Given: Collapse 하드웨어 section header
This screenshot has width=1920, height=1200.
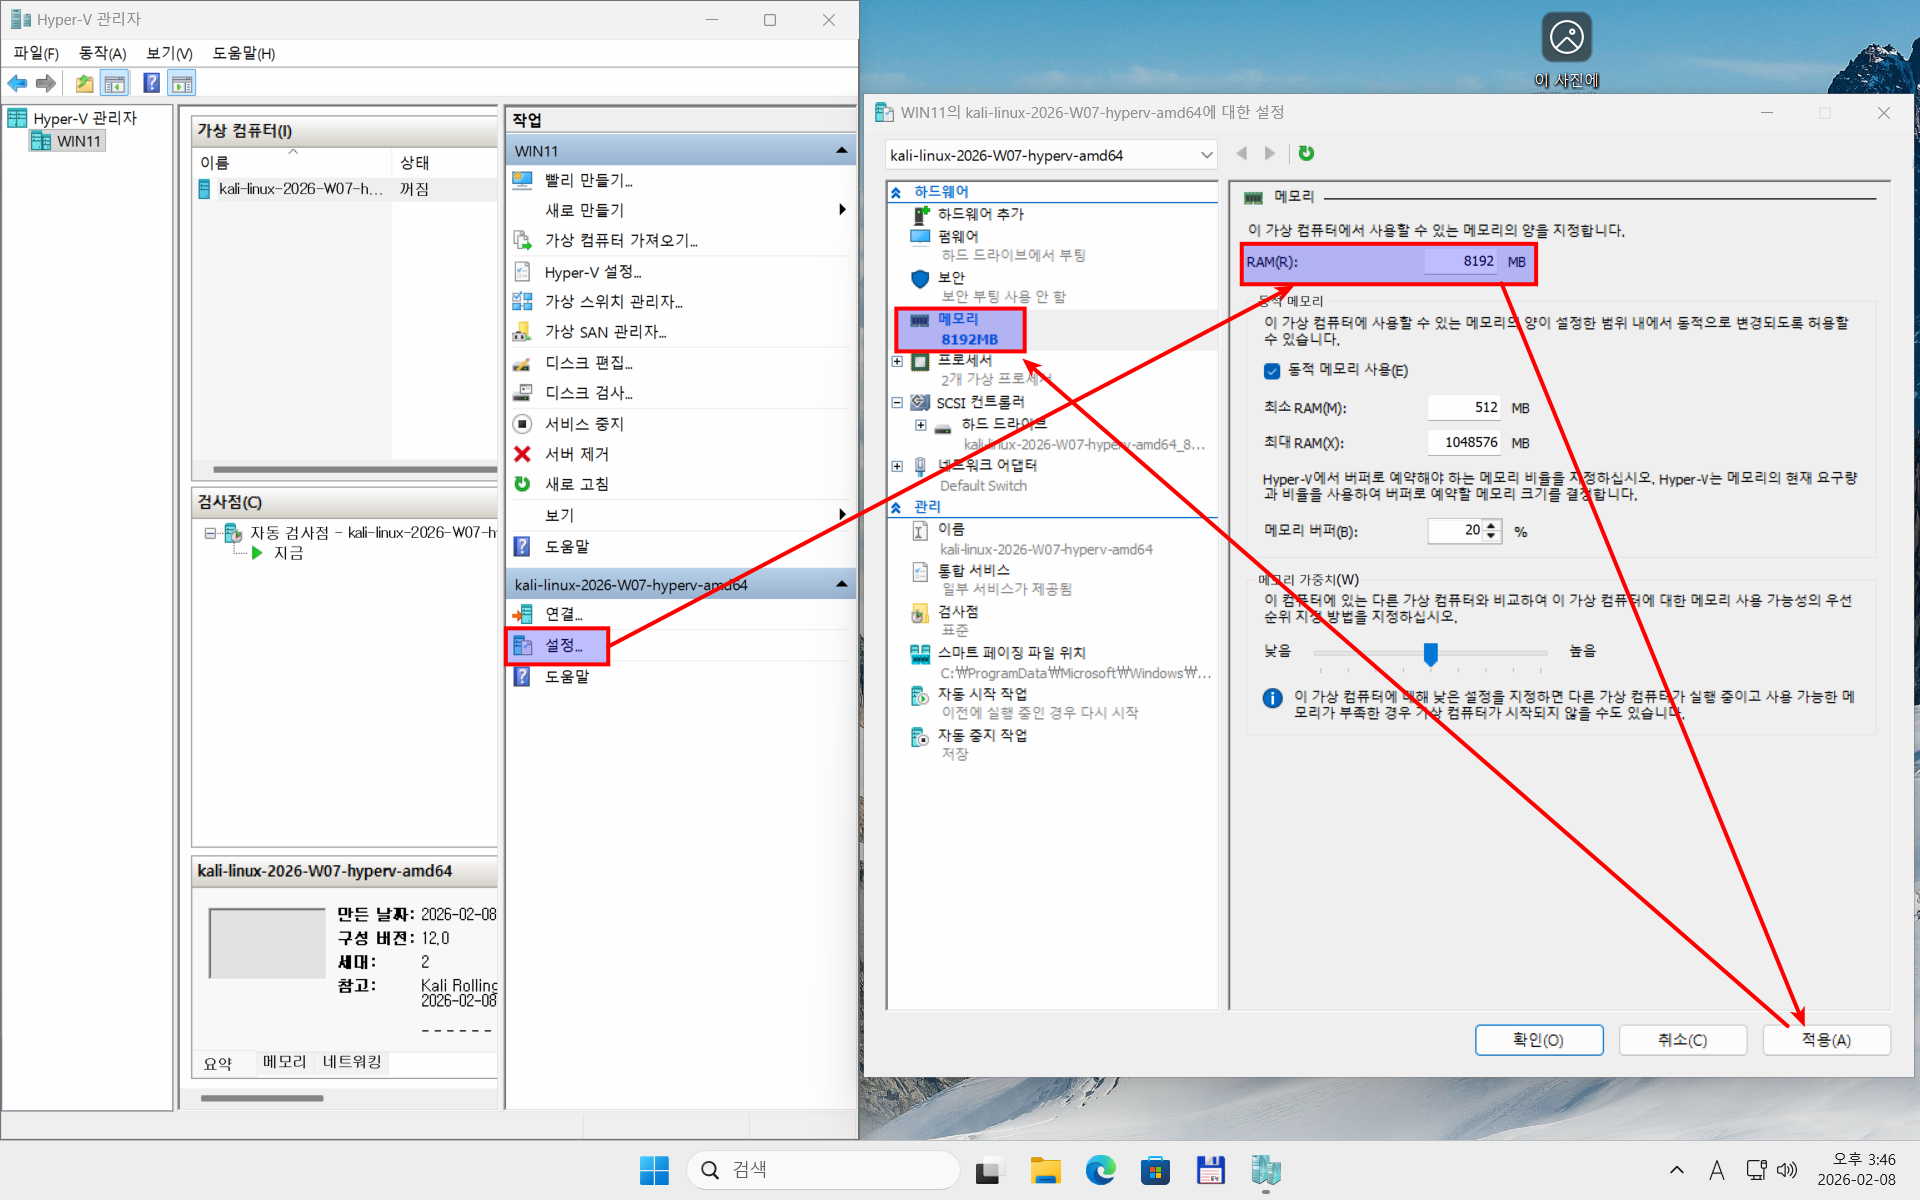Looking at the screenshot, I should 897,192.
